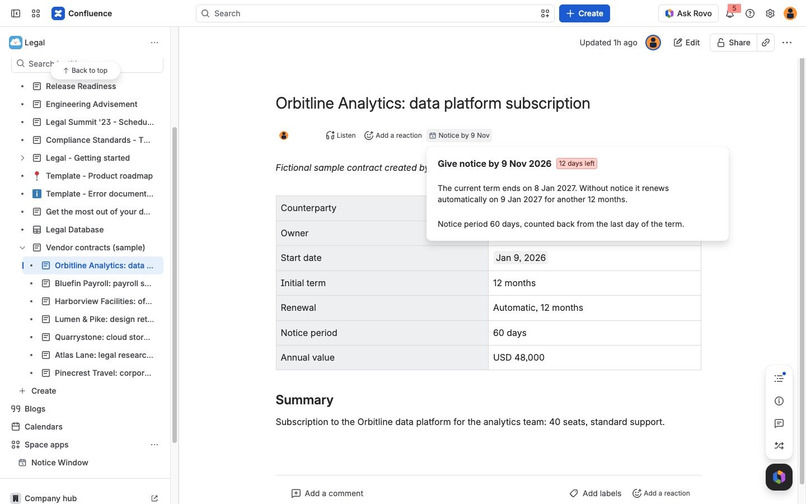The width and height of the screenshot is (806, 504).
Task: Collapse Vendor contracts (sample) tree
Action: [22, 247]
